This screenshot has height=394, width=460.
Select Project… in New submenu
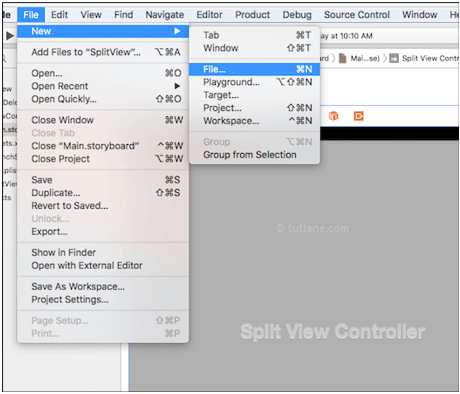point(255,108)
